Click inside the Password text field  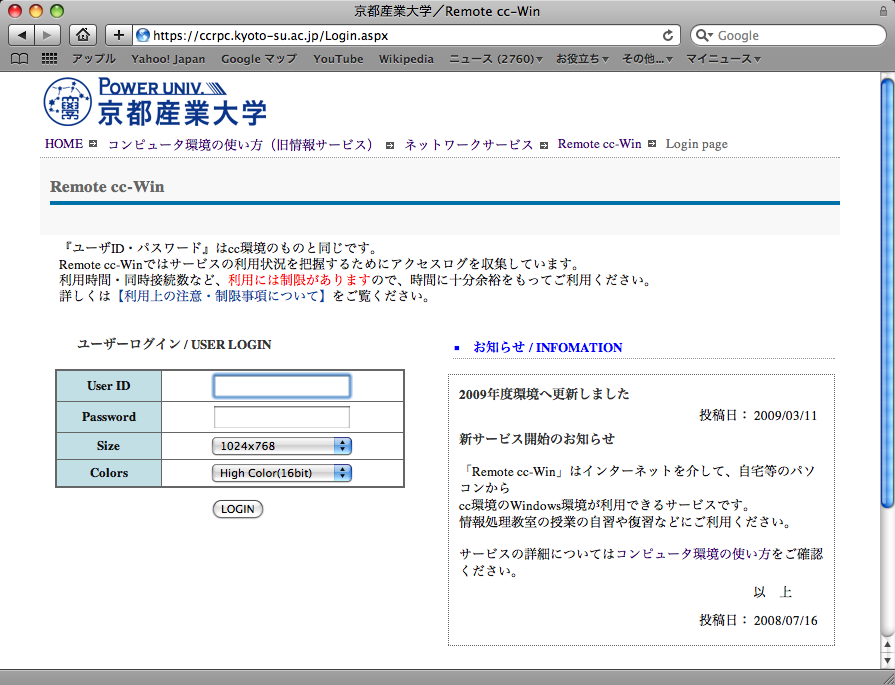pos(281,417)
